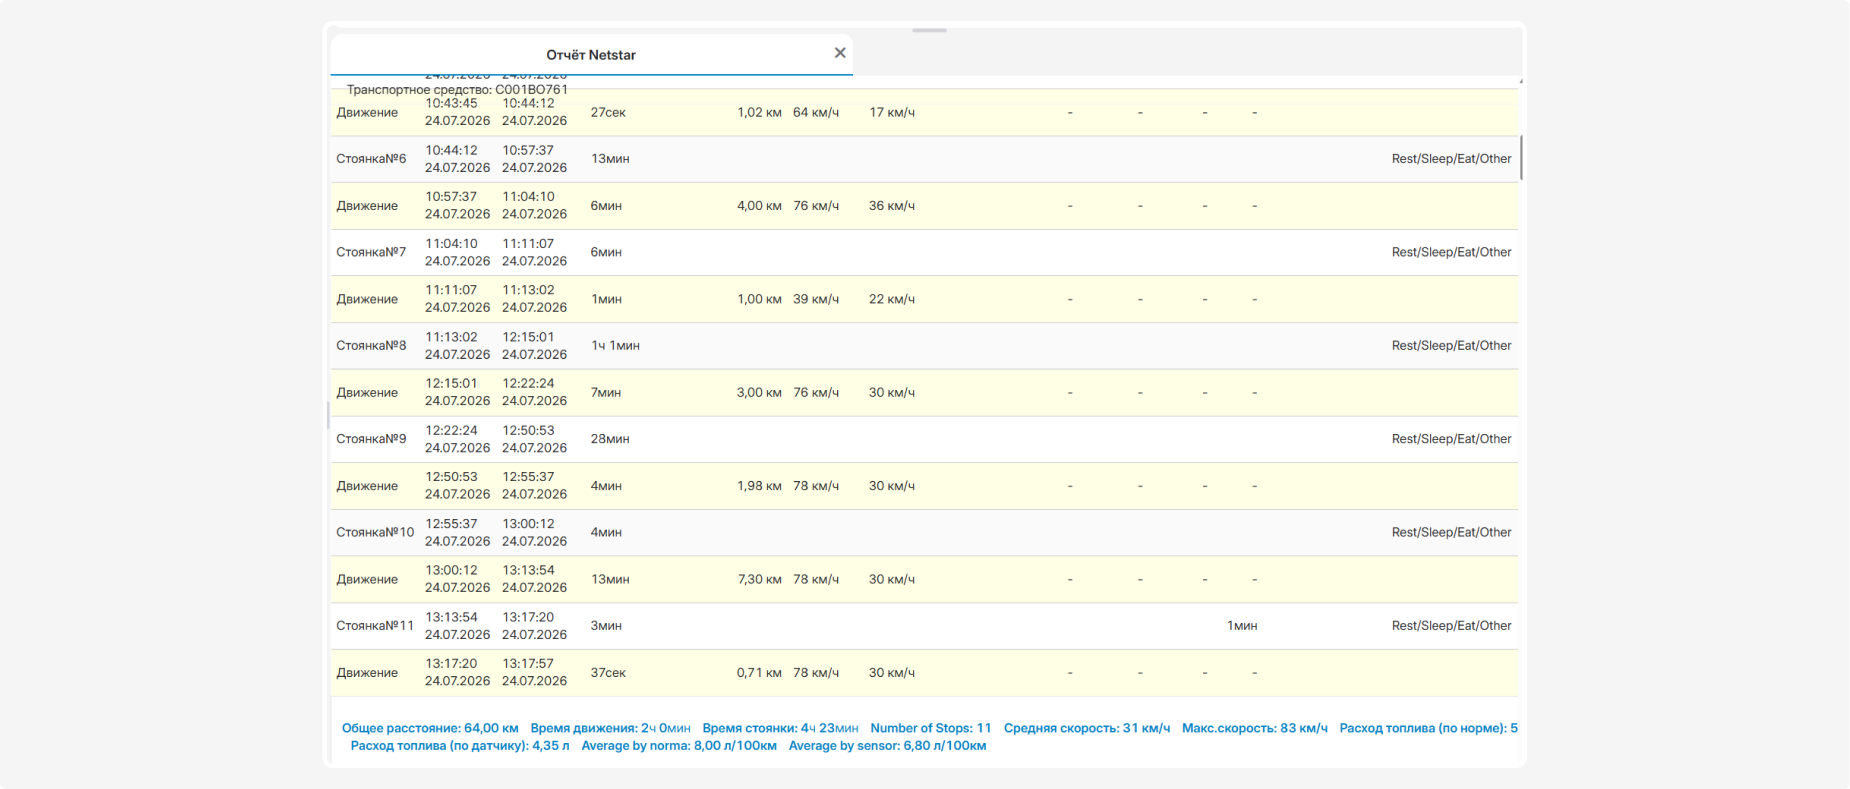Click the Расход топлива (по датчику): 4,35 л summary
Screen dimensions: 1850x789
(x=460, y=746)
